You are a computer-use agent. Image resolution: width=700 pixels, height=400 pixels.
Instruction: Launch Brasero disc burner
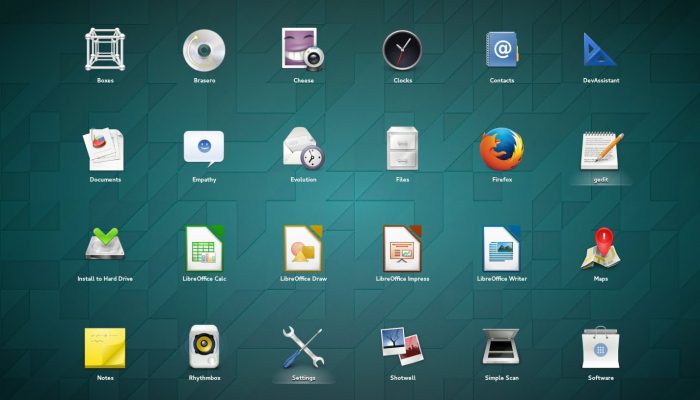[x=204, y=50]
